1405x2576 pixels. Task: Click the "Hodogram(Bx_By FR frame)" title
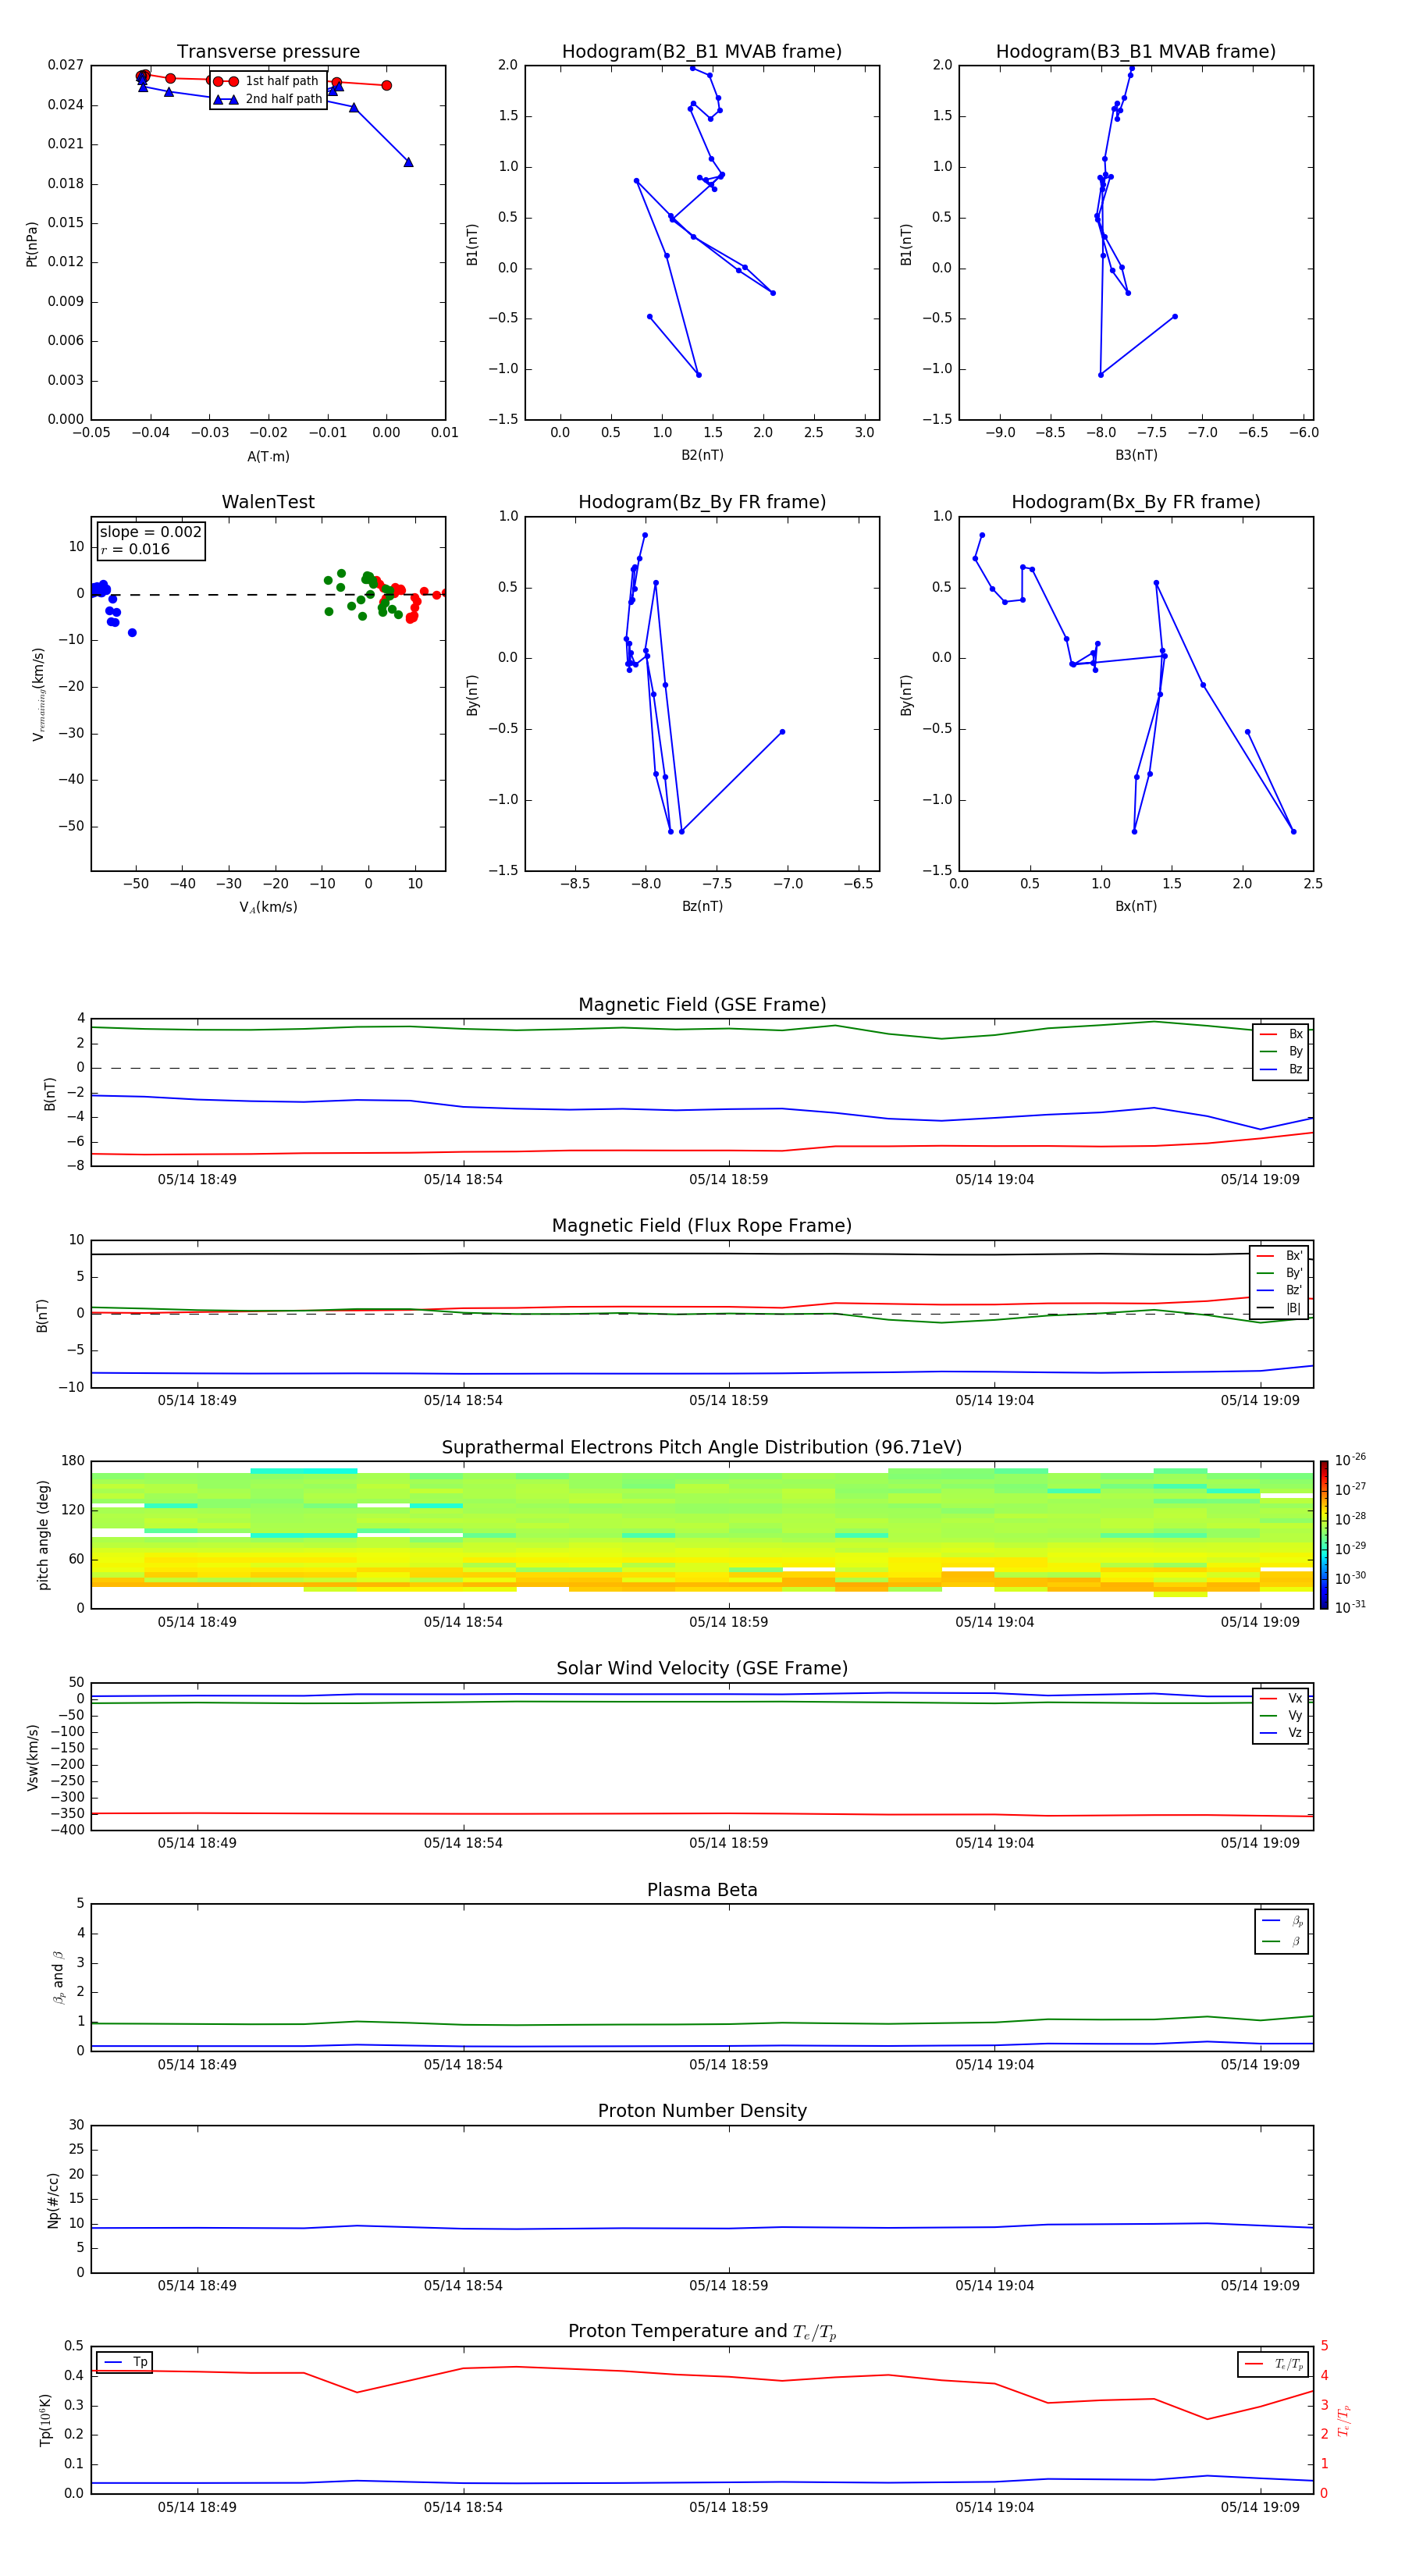[x=1136, y=502]
